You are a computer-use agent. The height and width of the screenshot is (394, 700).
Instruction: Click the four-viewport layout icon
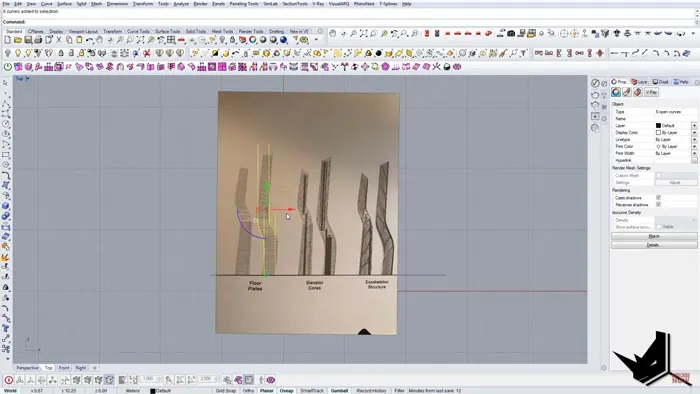point(171,40)
